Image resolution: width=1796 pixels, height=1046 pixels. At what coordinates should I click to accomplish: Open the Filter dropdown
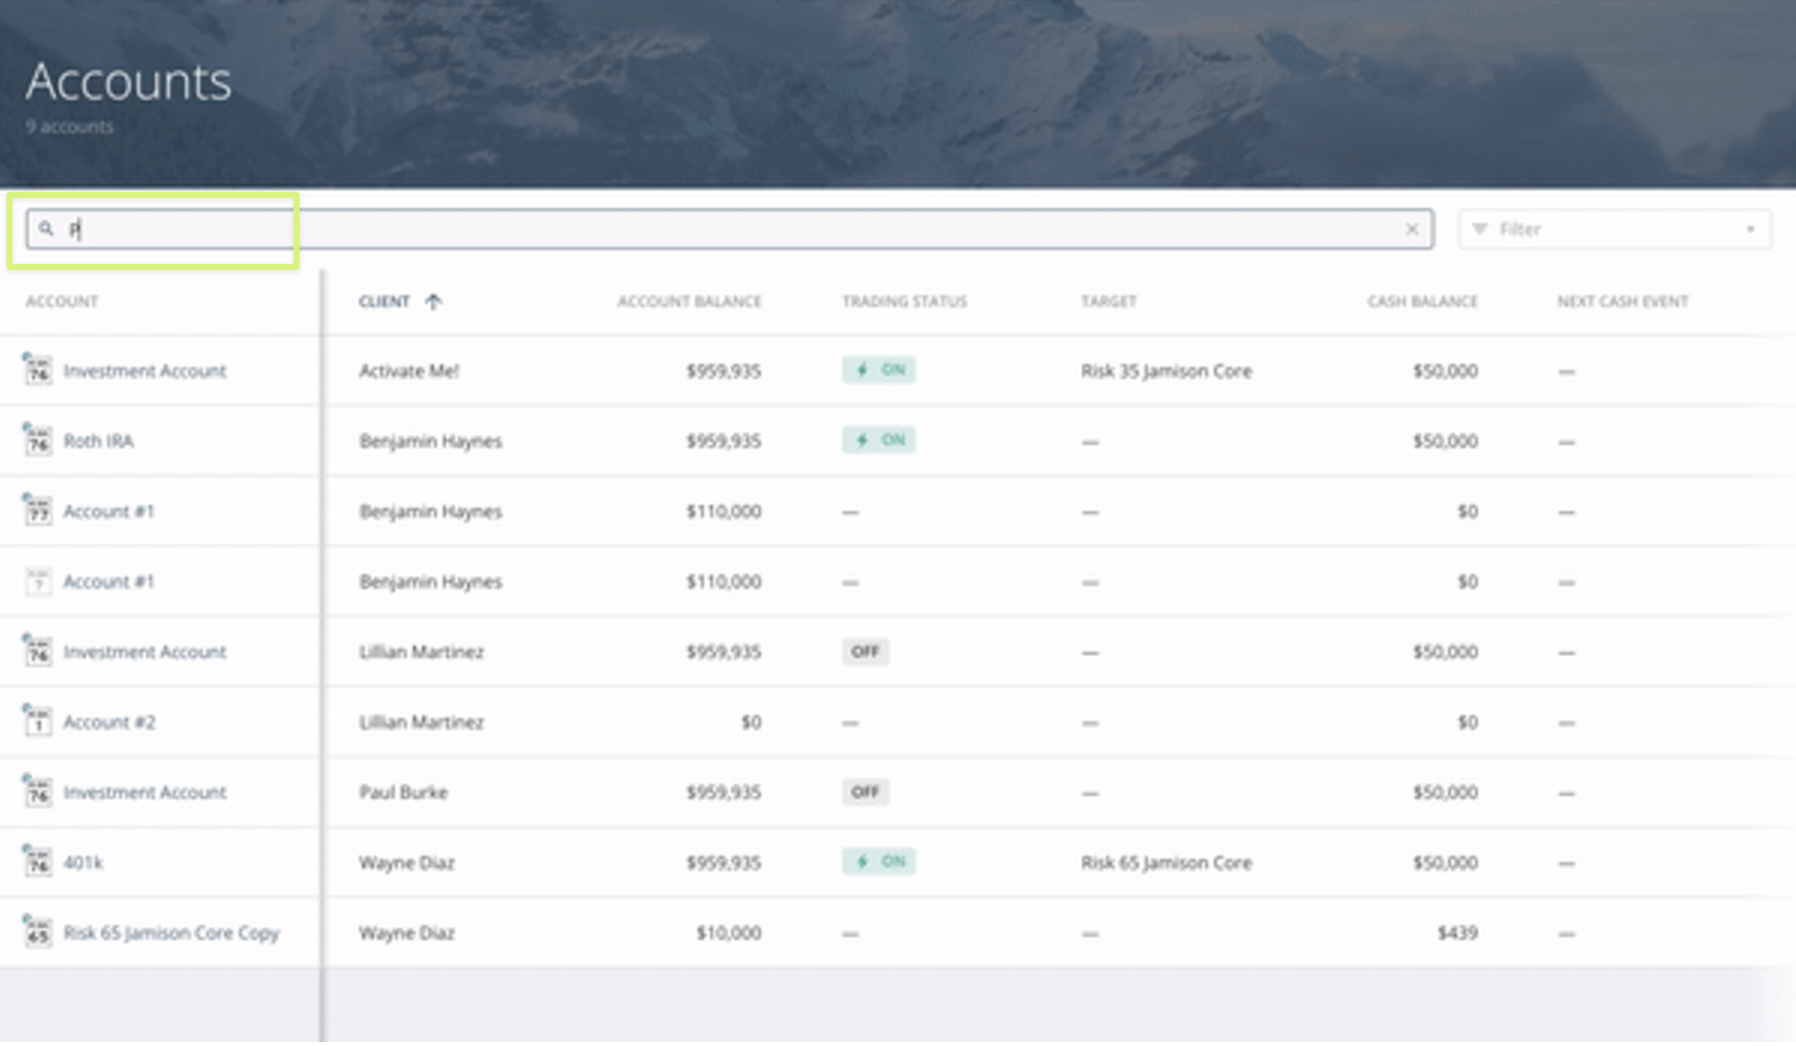click(1614, 229)
